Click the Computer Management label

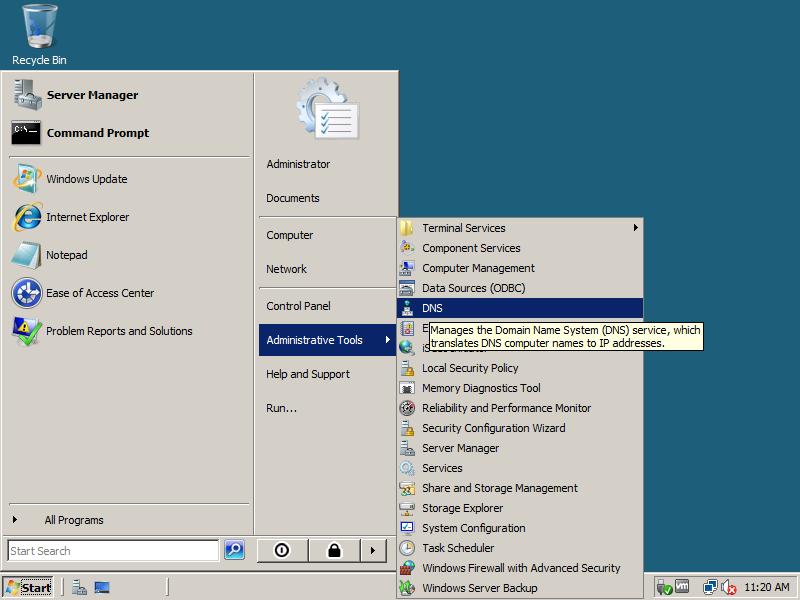point(478,268)
